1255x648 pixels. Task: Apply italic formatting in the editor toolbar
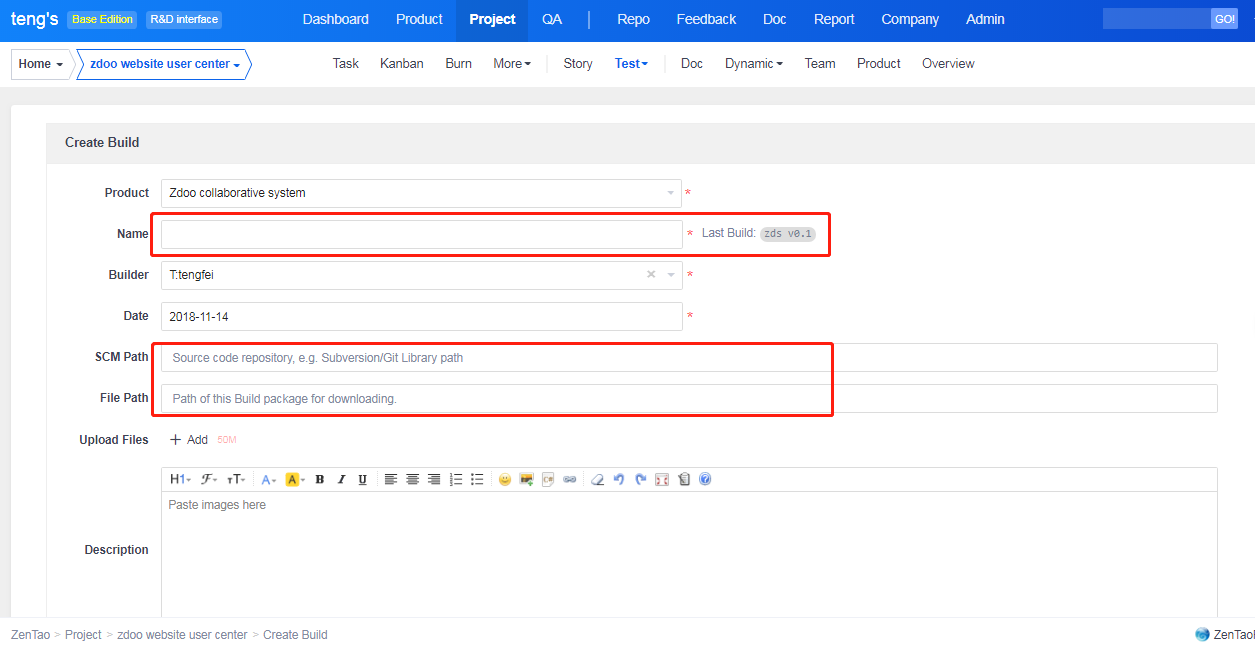pyautogui.click(x=341, y=480)
